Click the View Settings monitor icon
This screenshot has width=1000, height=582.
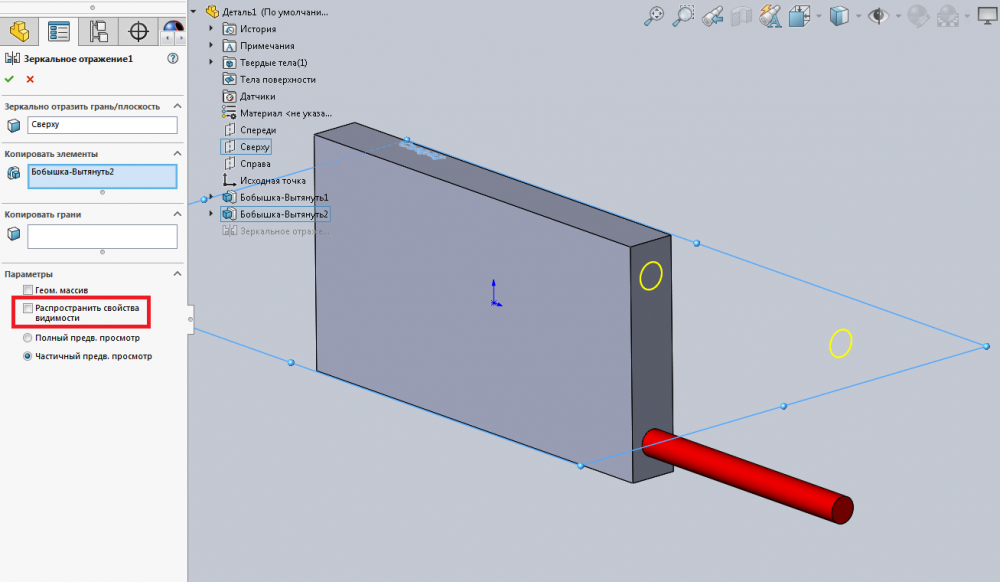click(x=987, y=16)
